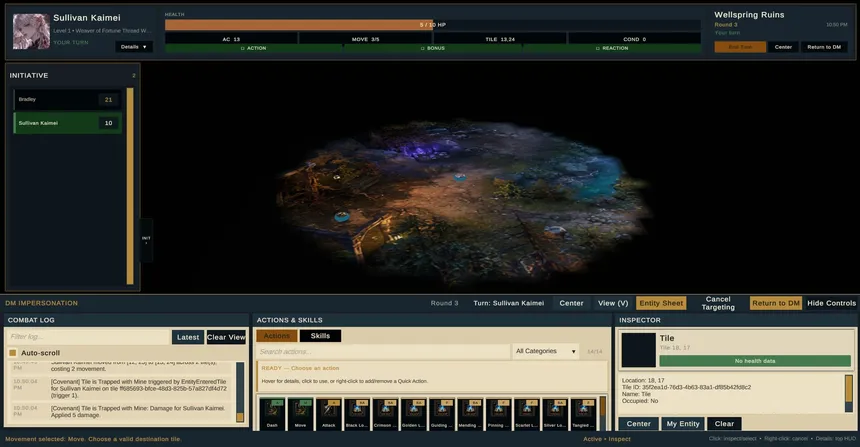Center view from the DM Impersonation bar
Screen dimensions: 860x447
(x=571, y=303)
